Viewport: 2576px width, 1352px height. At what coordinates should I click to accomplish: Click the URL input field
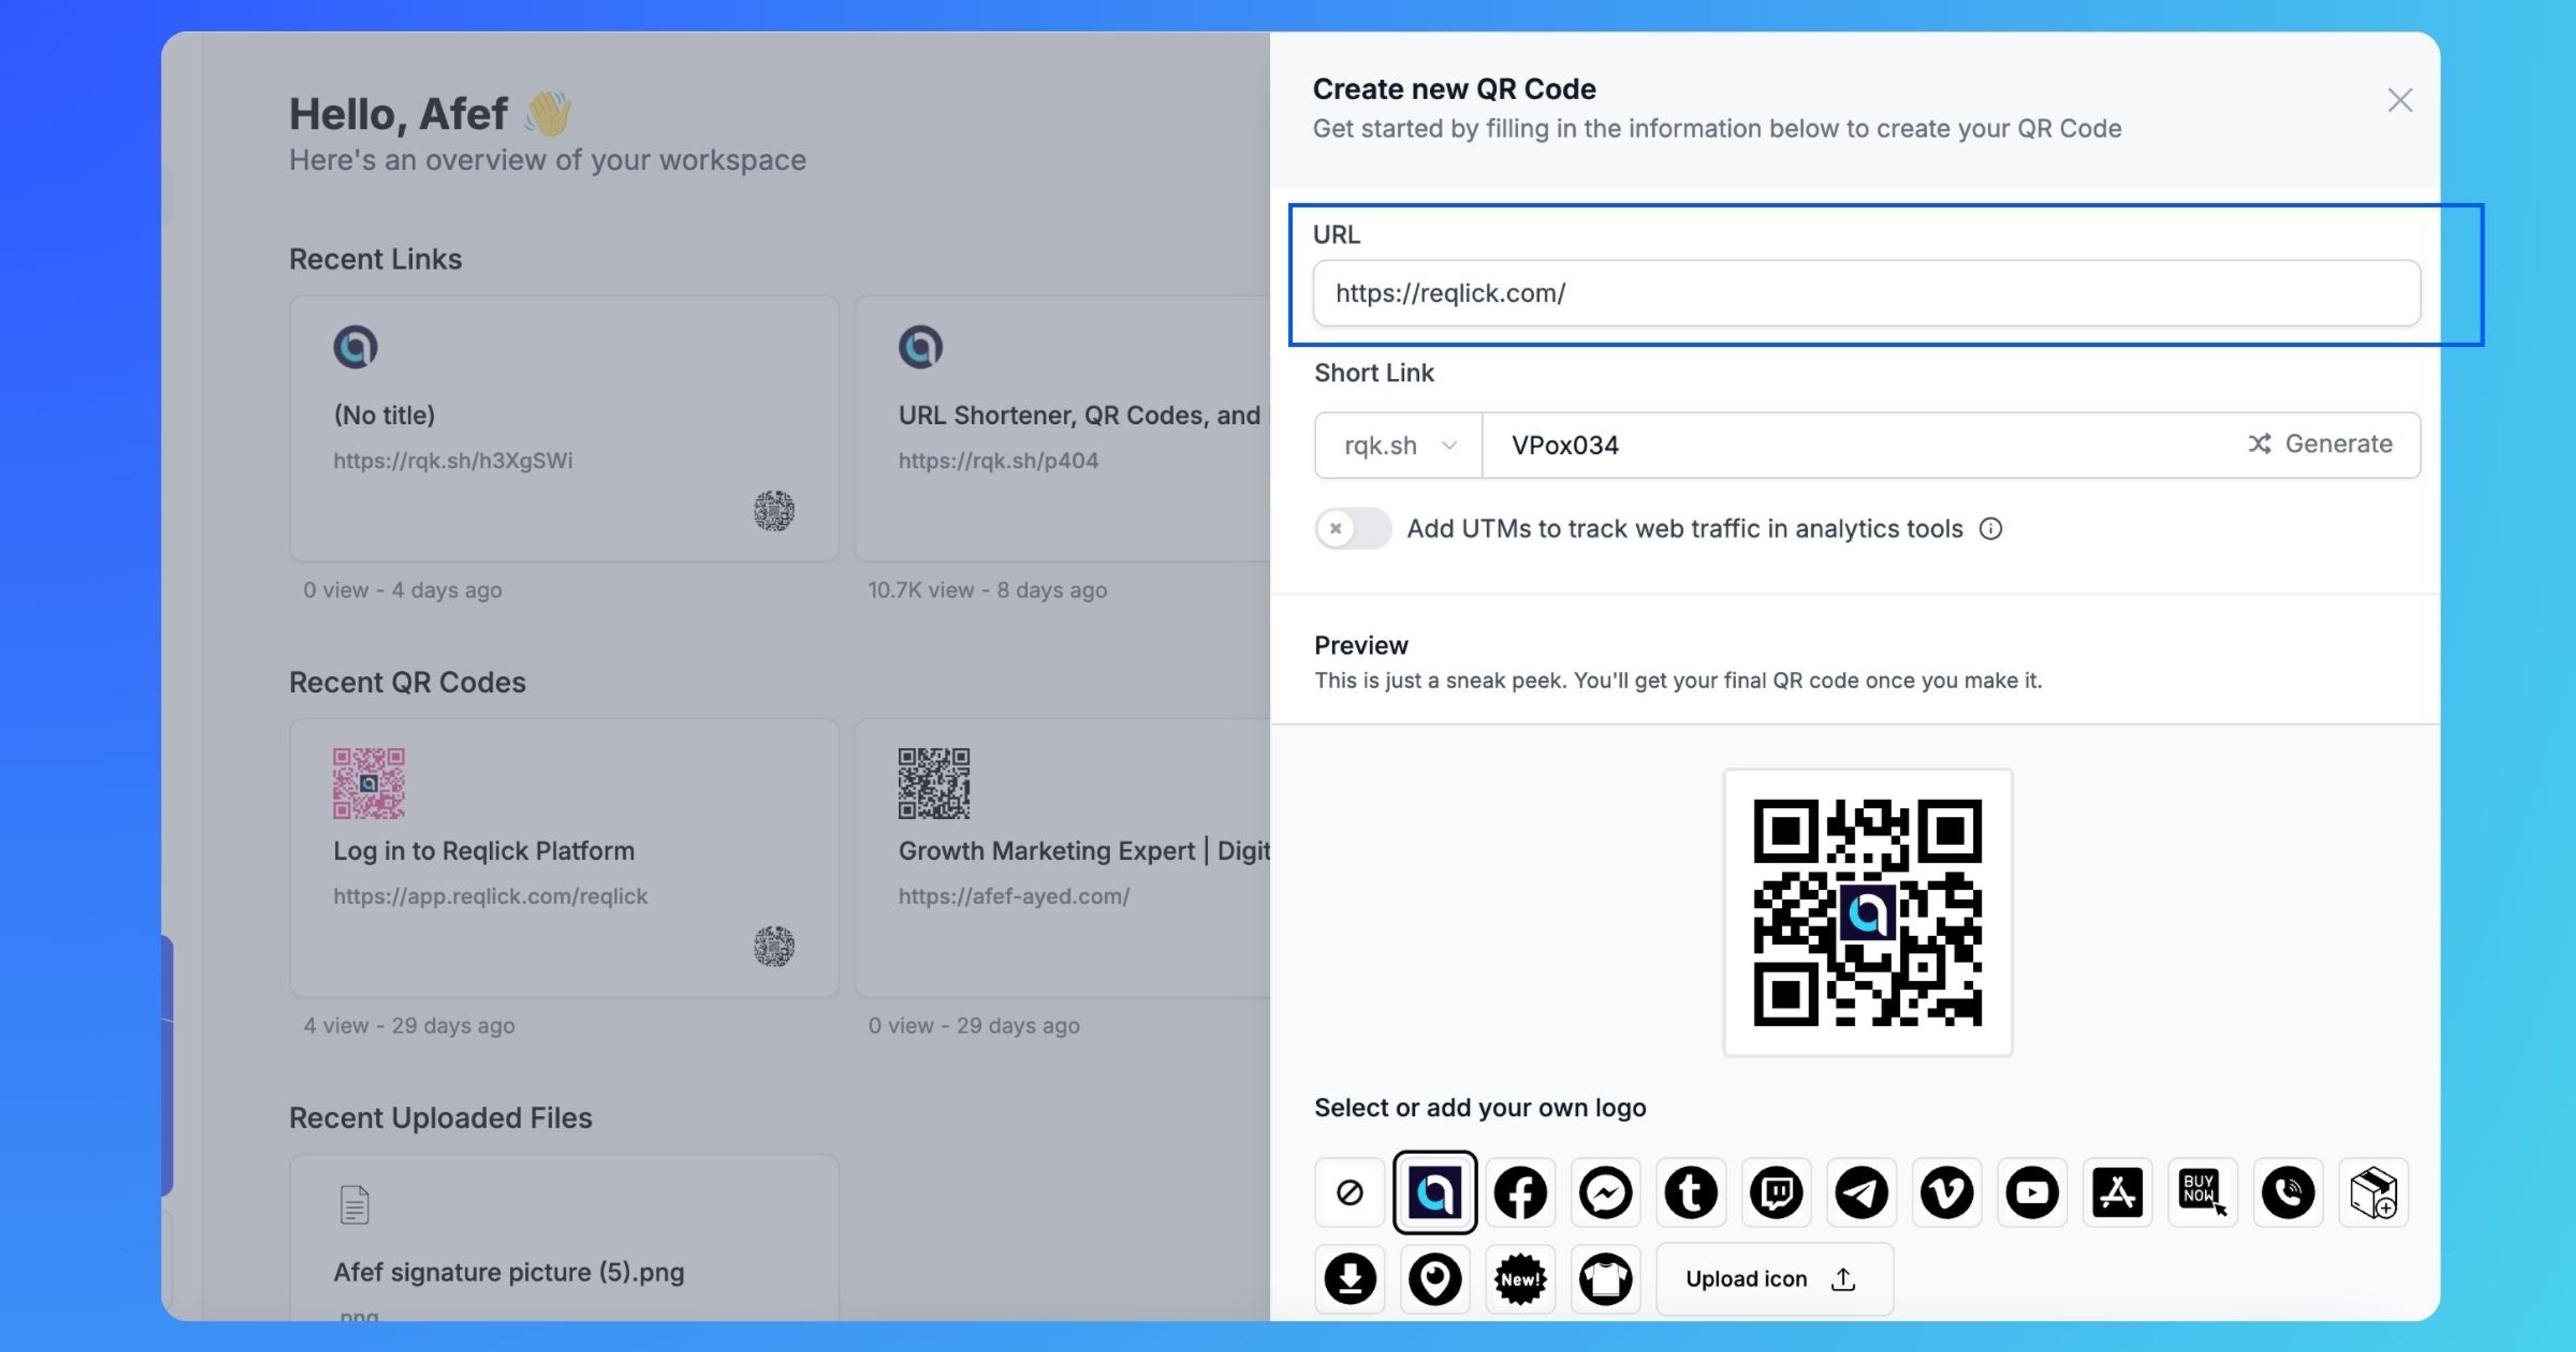coord(1865,293)
